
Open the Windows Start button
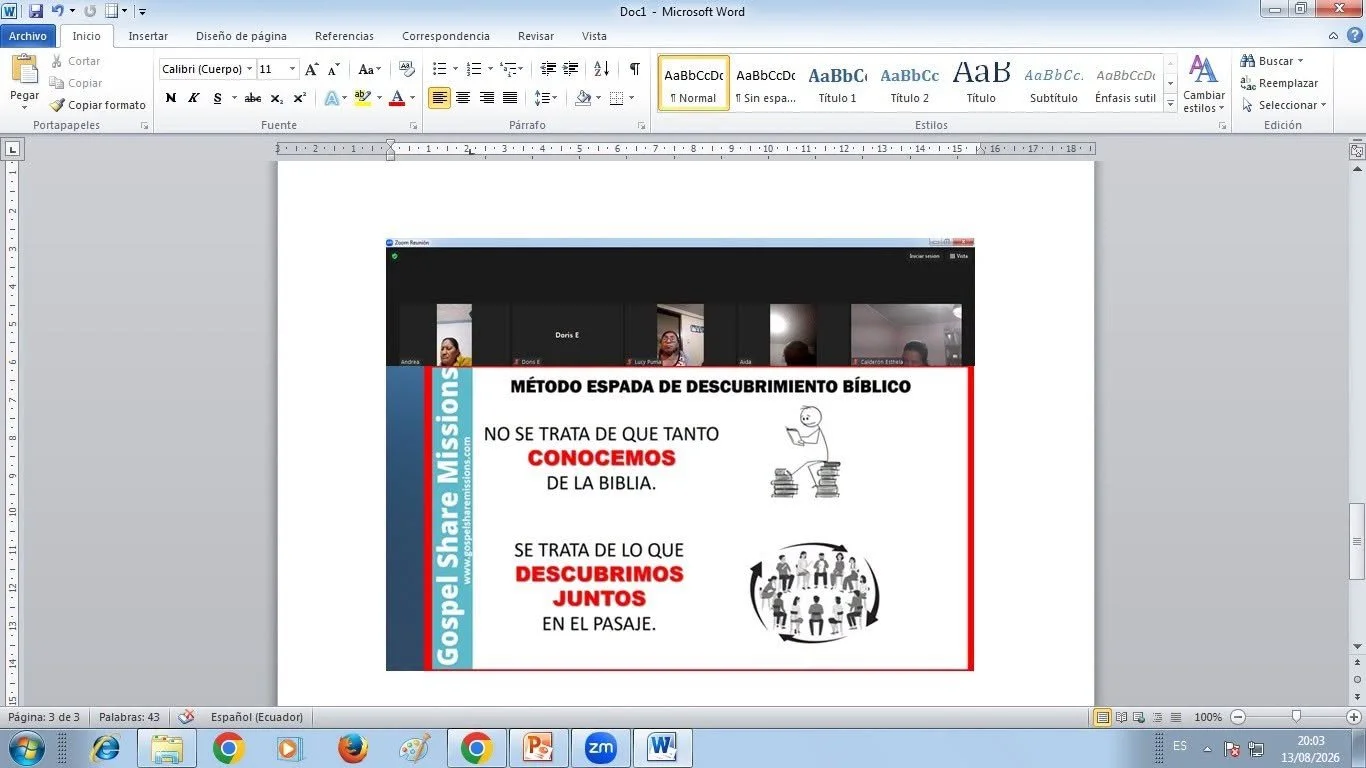click(27, 748)
